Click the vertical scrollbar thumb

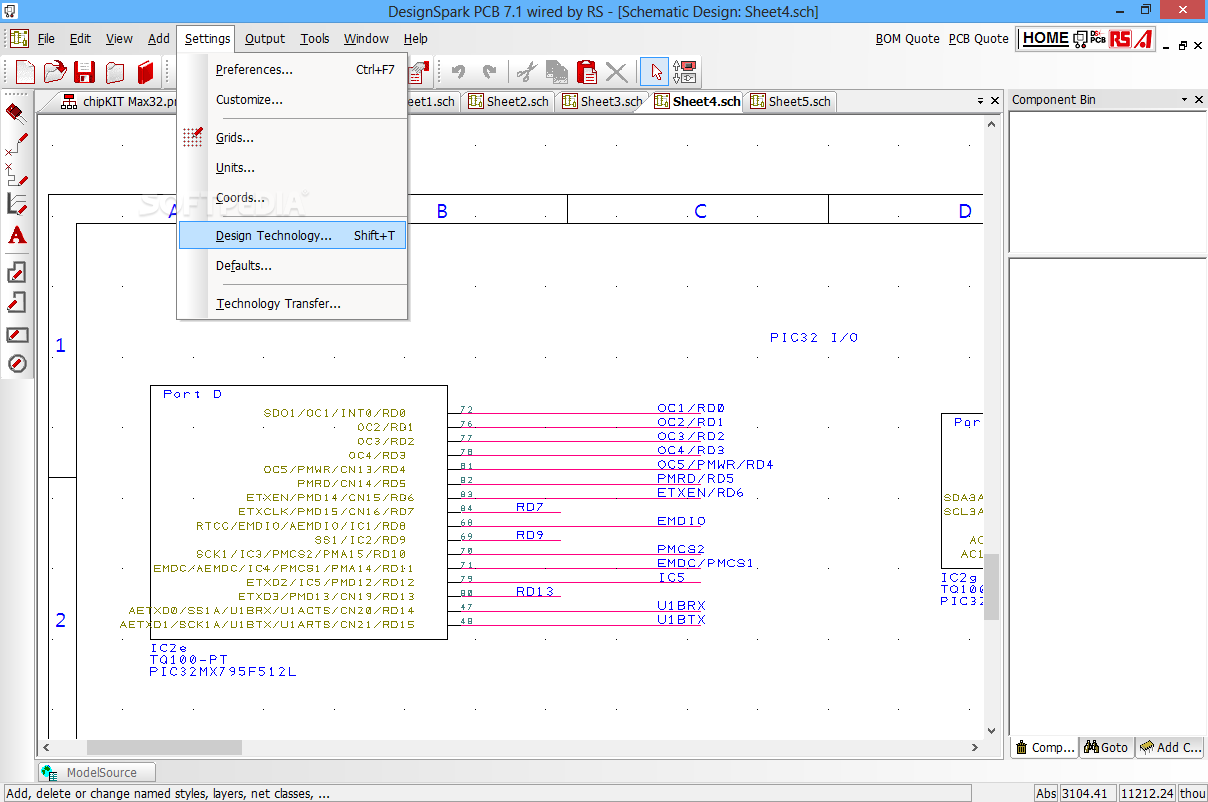pos(992,585)
